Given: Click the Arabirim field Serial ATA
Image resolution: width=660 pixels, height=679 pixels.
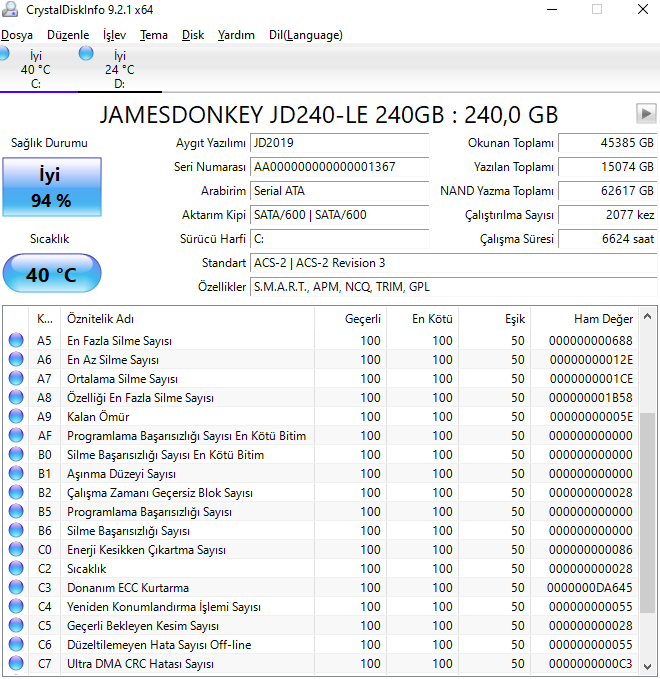Looking at the screenshot, I should coord(340,191).
